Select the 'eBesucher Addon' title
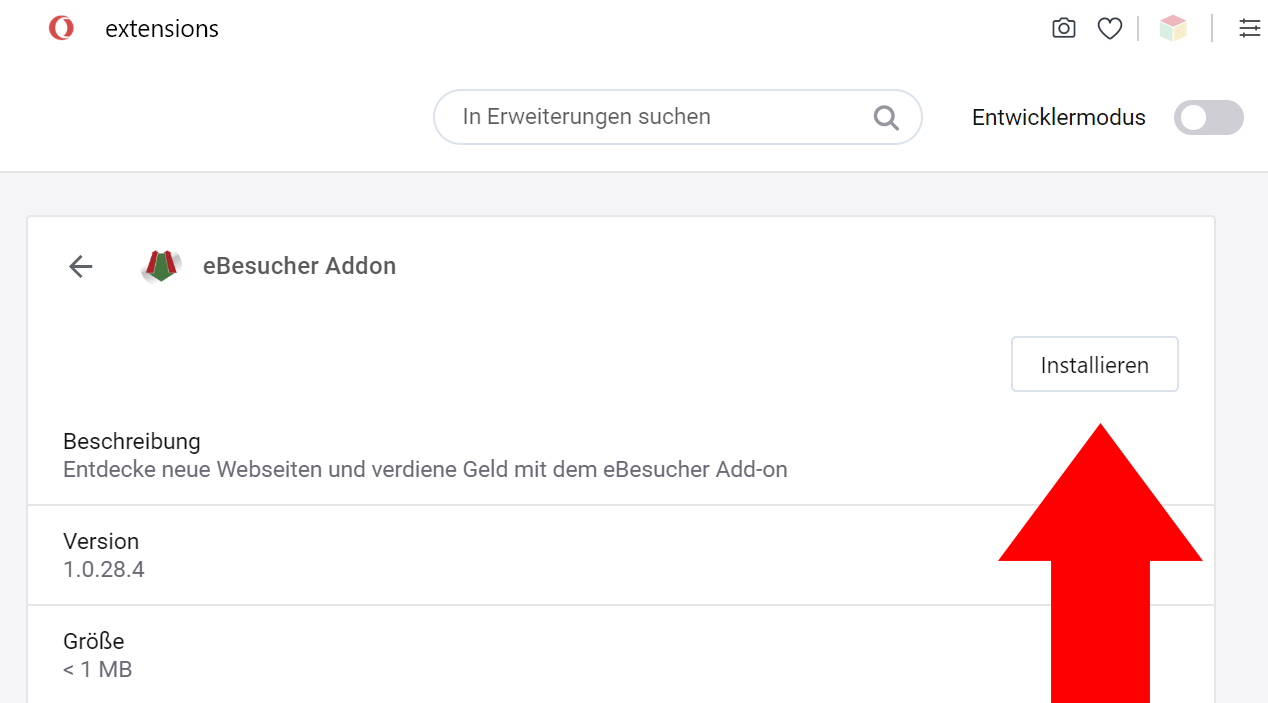 tap(299, 266)
